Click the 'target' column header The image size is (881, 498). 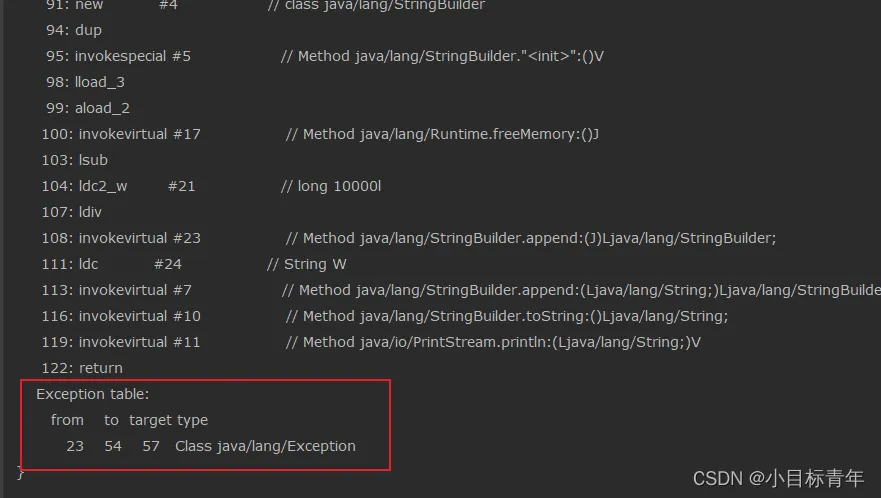[x=151, y=420]
